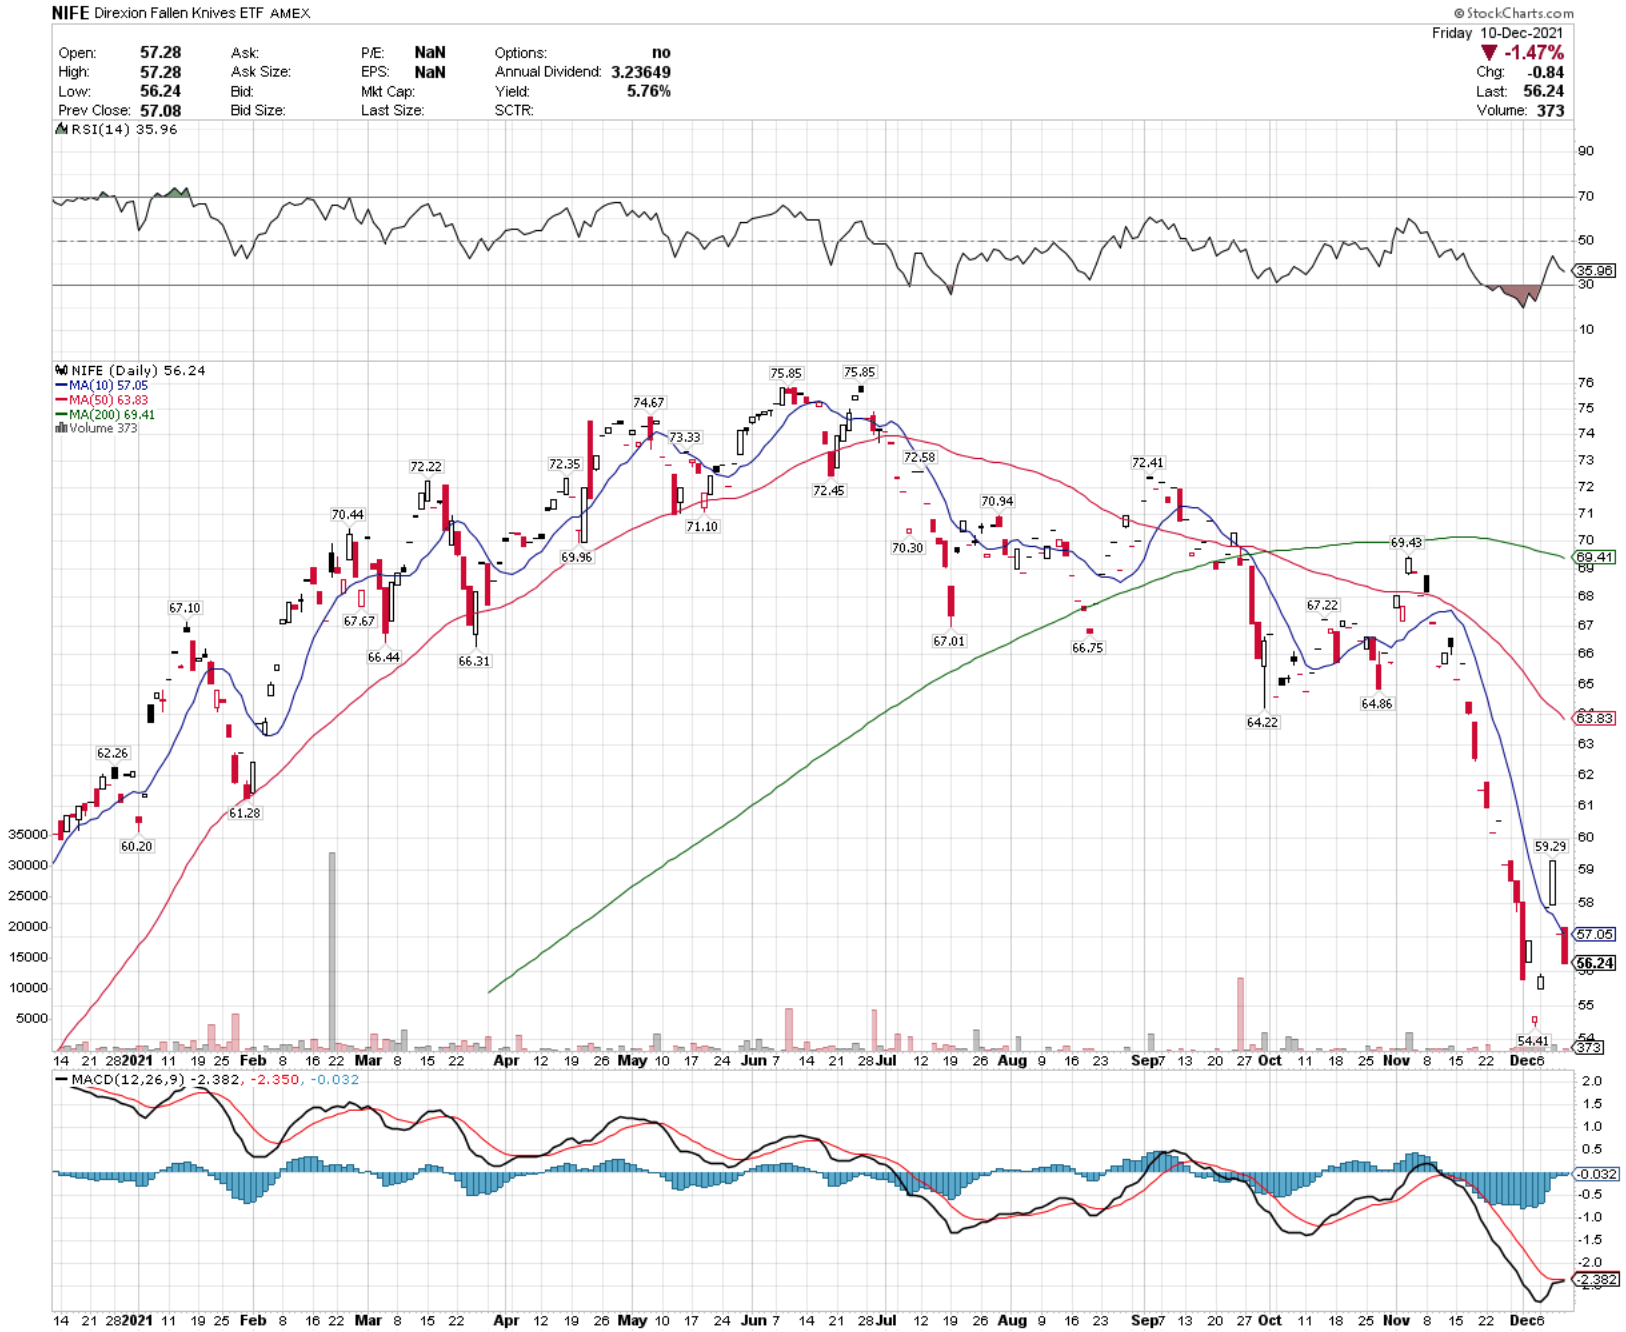The height and width of the screenshot is (1332, 1626).
Task: Click the MA(10) 57.05 legend entry
Action: click(107, 385)
